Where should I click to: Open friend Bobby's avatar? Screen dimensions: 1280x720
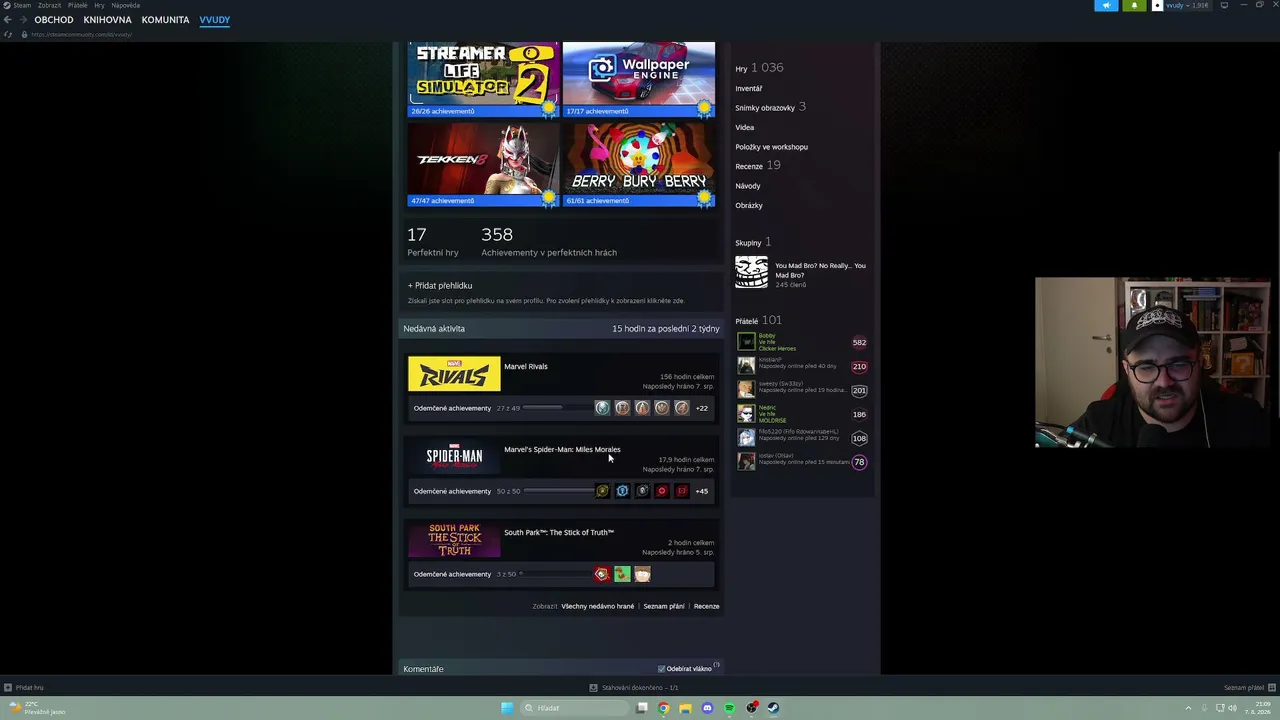pos(746,342)
